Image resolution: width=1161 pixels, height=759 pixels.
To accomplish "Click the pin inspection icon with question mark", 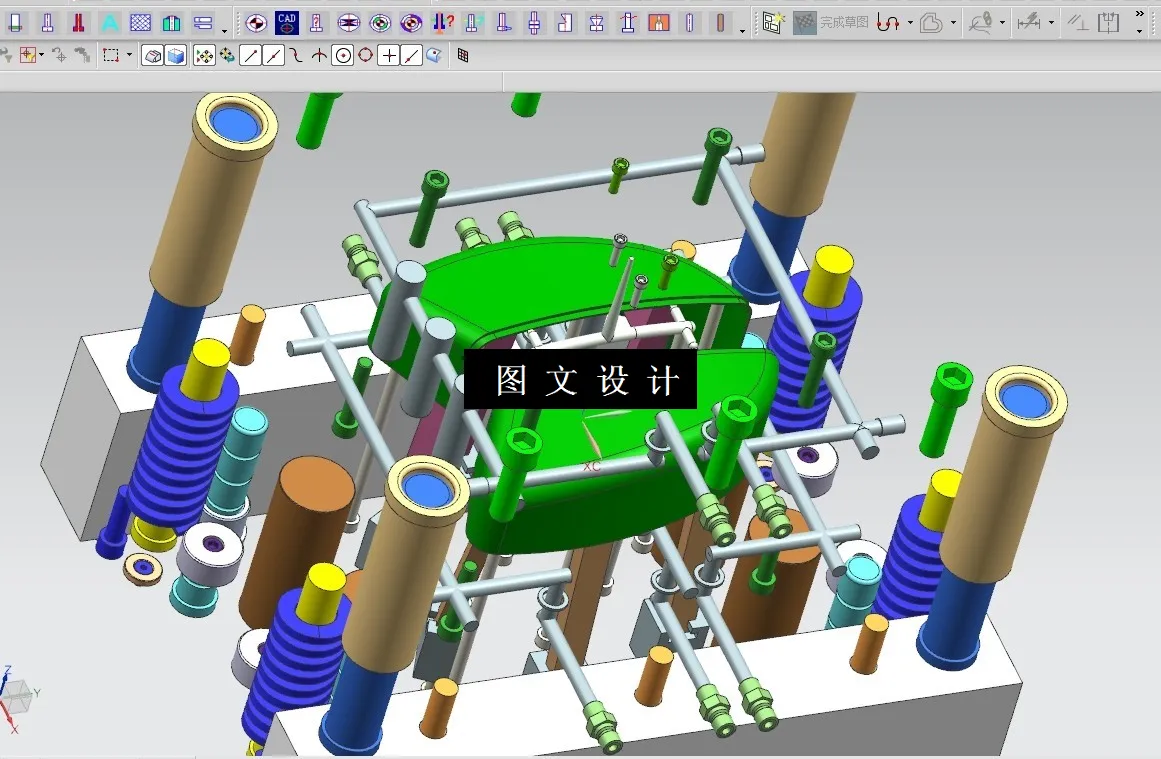I will point(442,20).
